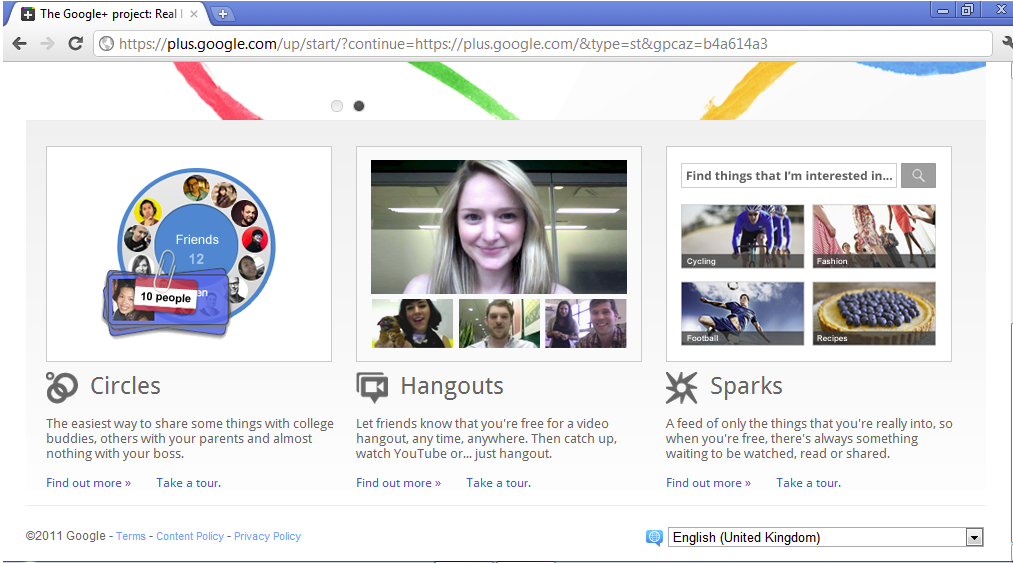Click 'Find out more' under Circles
The image size is (1013, 563).
tap(89, 483)
